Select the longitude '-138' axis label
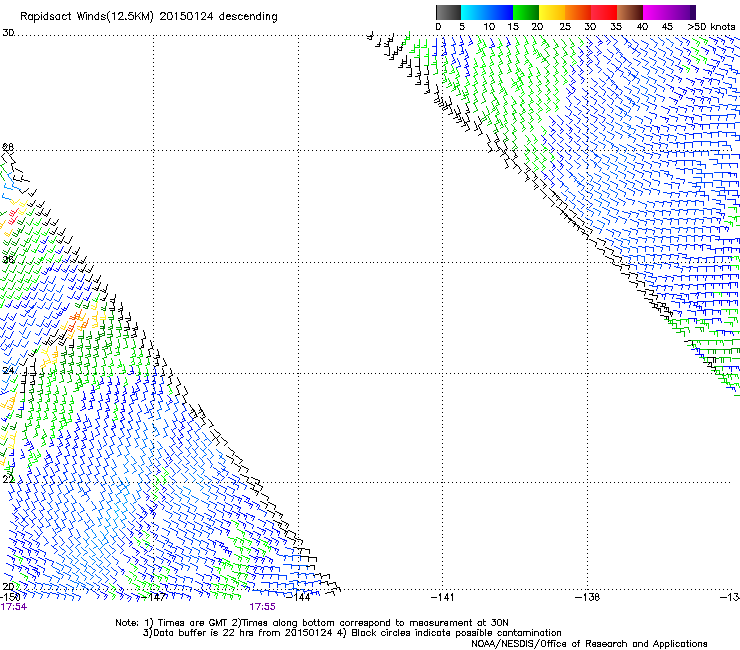The height and width of the screenshot is (650, 740). (587, 597)
